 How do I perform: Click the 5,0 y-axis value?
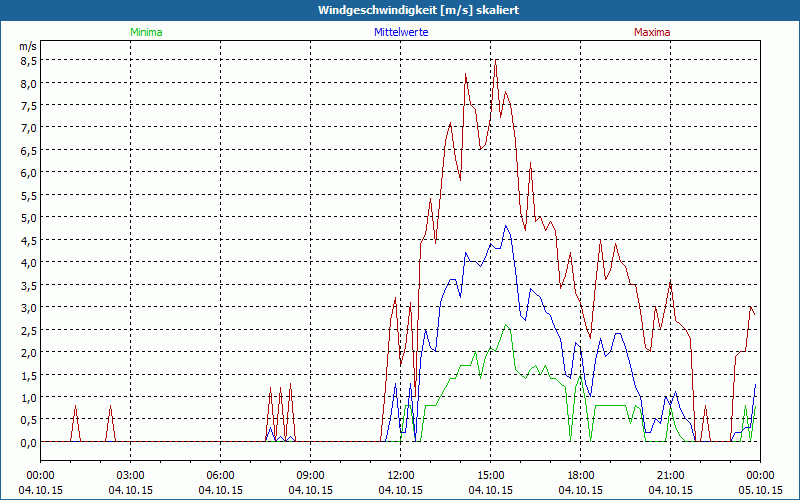pos(28,218)
